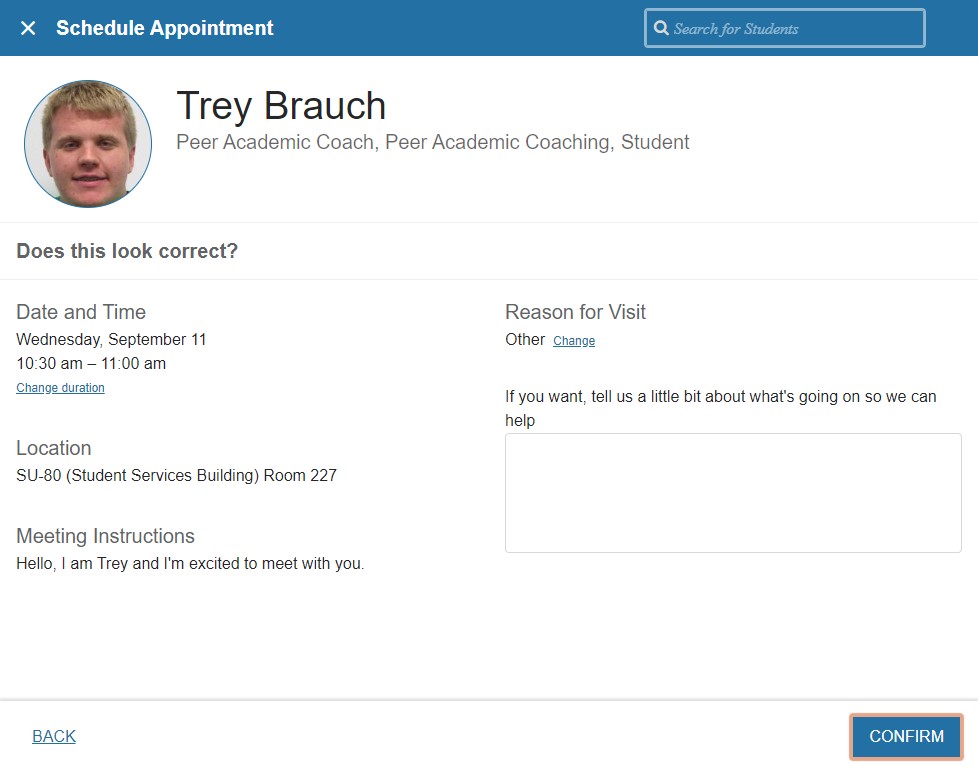
Task: Change the Reason for Visit
Action: click(574, 341)
